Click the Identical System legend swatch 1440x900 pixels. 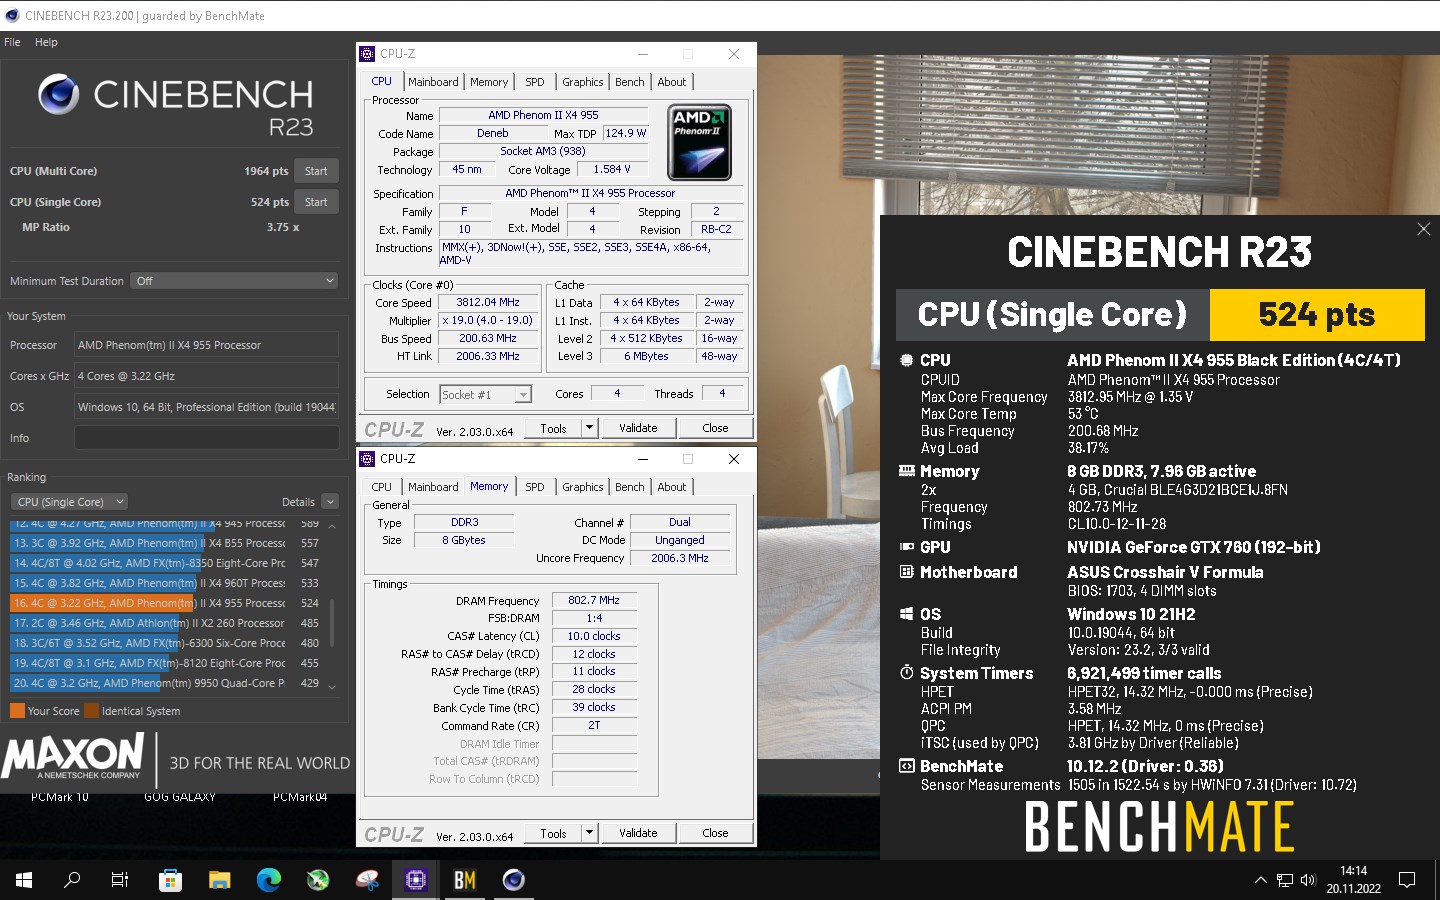pos(92,711)
